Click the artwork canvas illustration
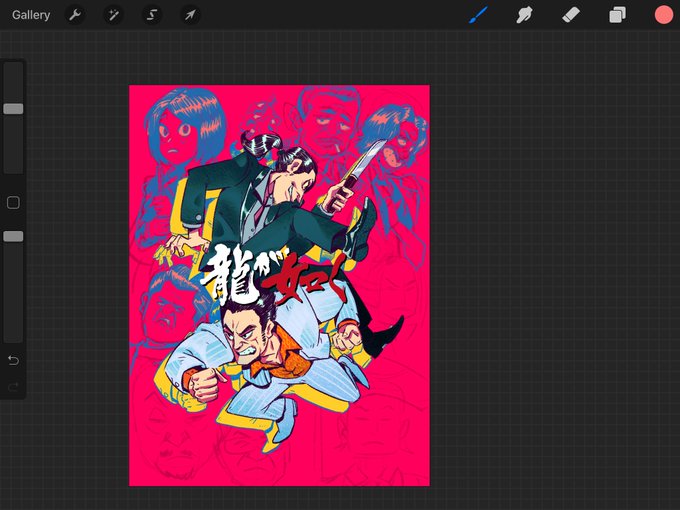Image resolution: width=680 pixels, height=510 pixels. pos(279,285)
